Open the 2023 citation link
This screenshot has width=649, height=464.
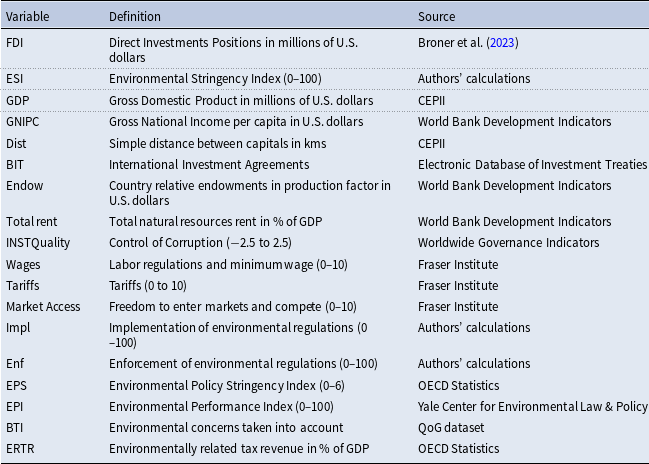[x=497, y=42]
